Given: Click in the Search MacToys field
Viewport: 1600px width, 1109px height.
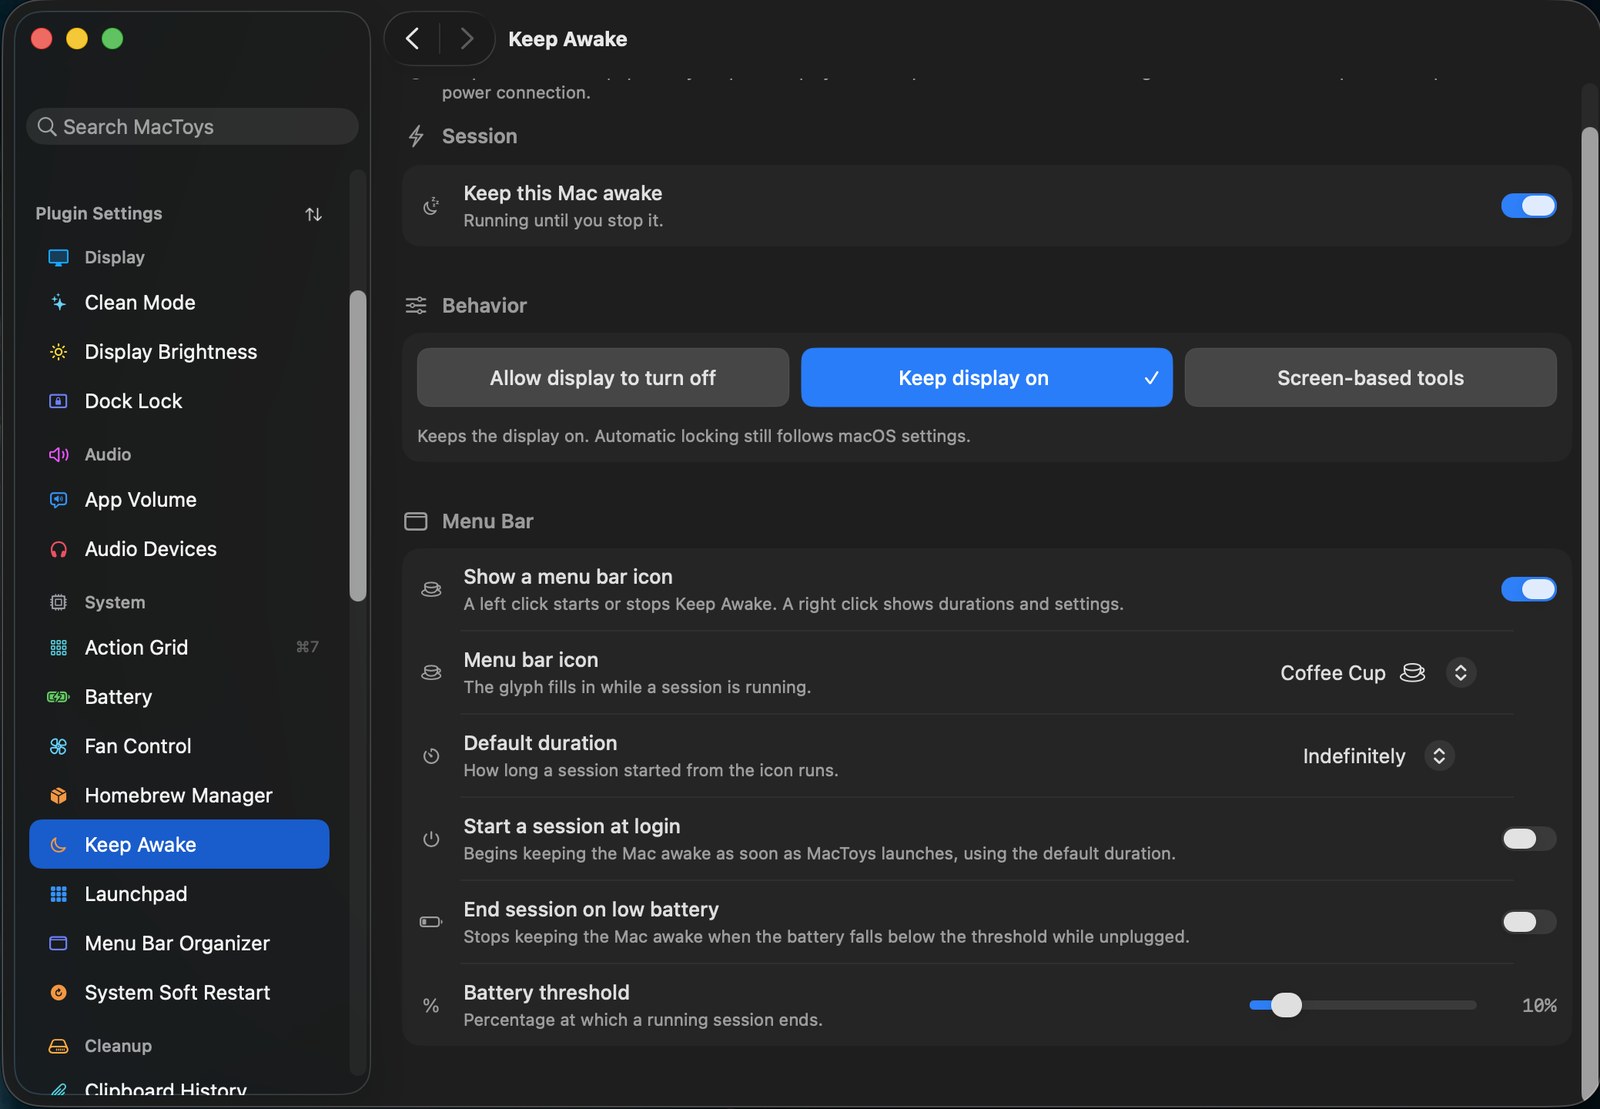Looking at the screenshot, I should click(192, 127).
